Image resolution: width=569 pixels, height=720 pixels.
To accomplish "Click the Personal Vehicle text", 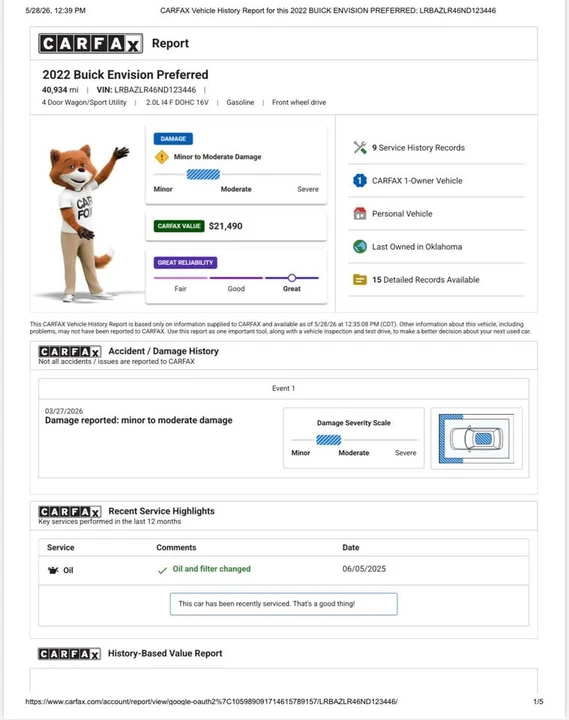I will click(x=402, y=214).
